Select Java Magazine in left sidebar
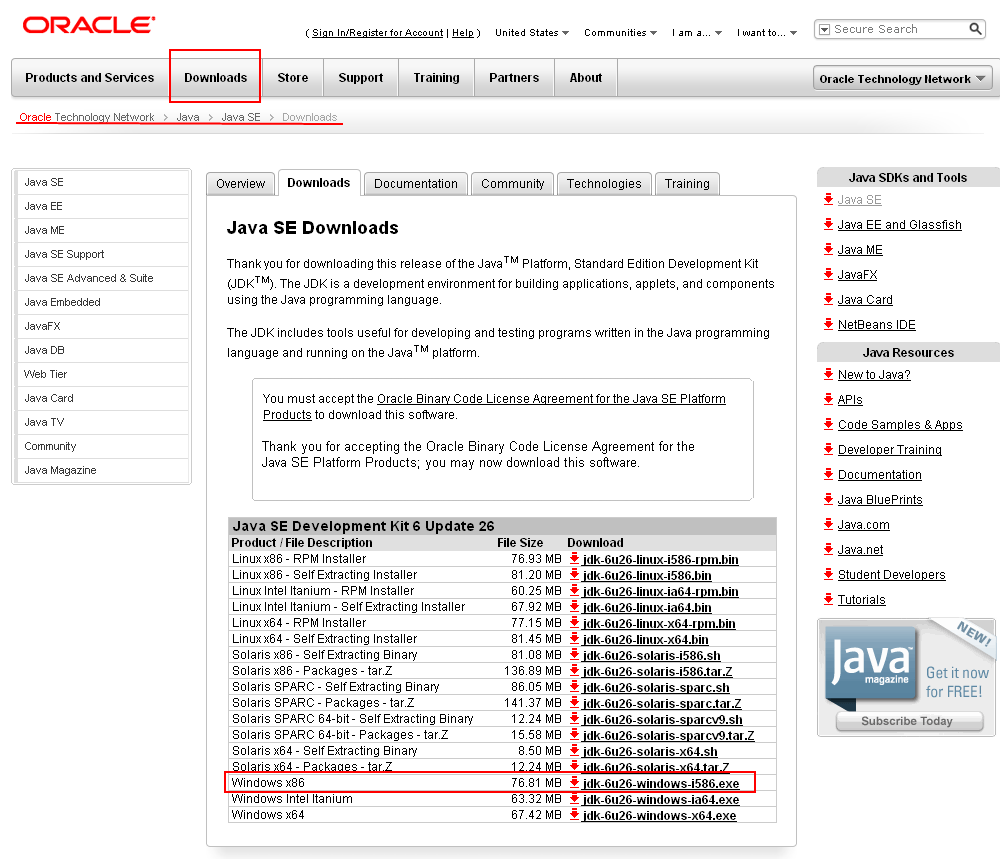The width and height of the screenshot is (1000, 859). 103,470
